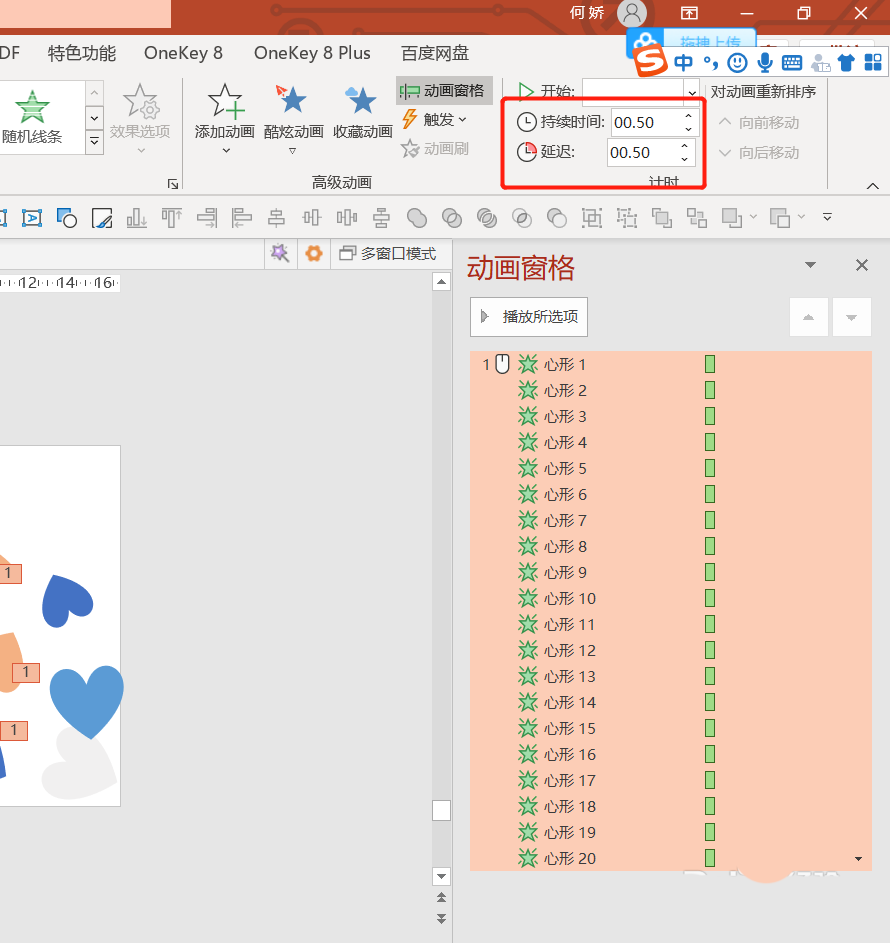Toggle the 动画窗格 (Animation Pane) button
The width and height of the screenshot is (890, 943).
(444, 90)
